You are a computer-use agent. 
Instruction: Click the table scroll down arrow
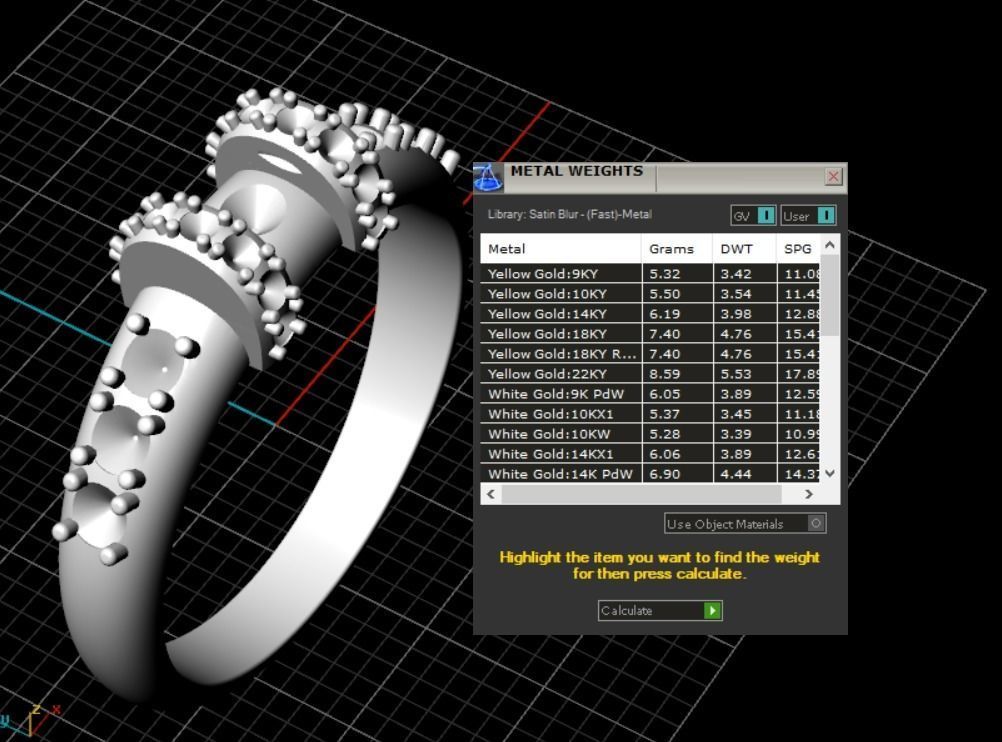tap(830, 474)
